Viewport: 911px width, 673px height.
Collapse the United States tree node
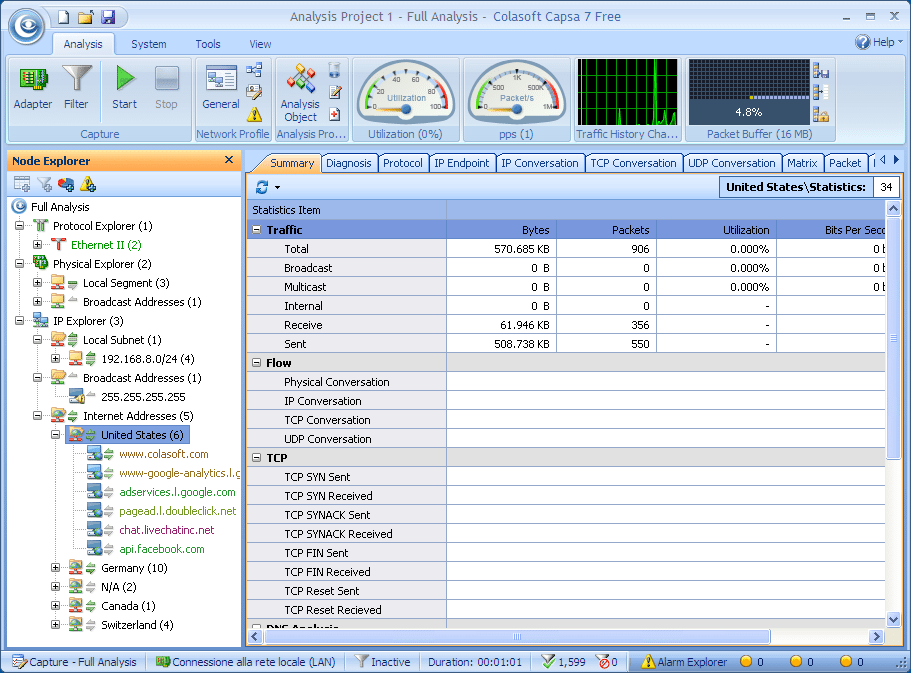(57, 435)
